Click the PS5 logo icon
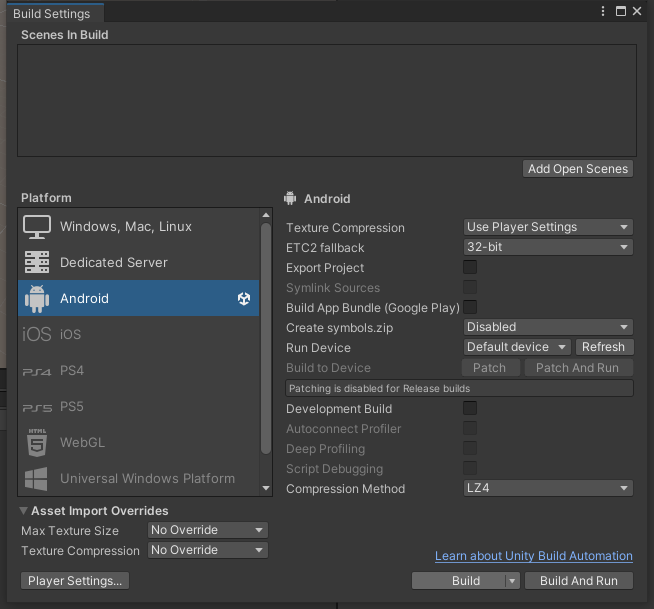Viewport: 654px width, 609px height. tap(37, 408)
